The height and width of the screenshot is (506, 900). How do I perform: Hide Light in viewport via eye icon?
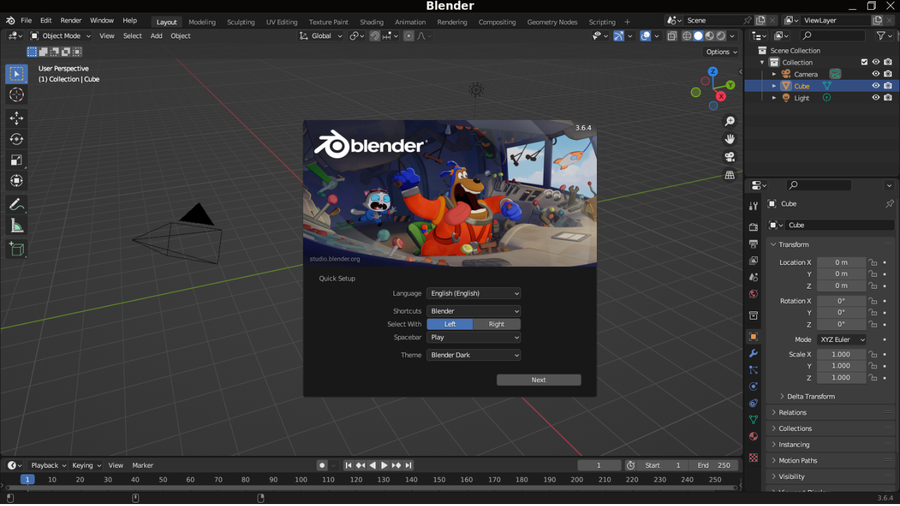(x=876, y=98)
